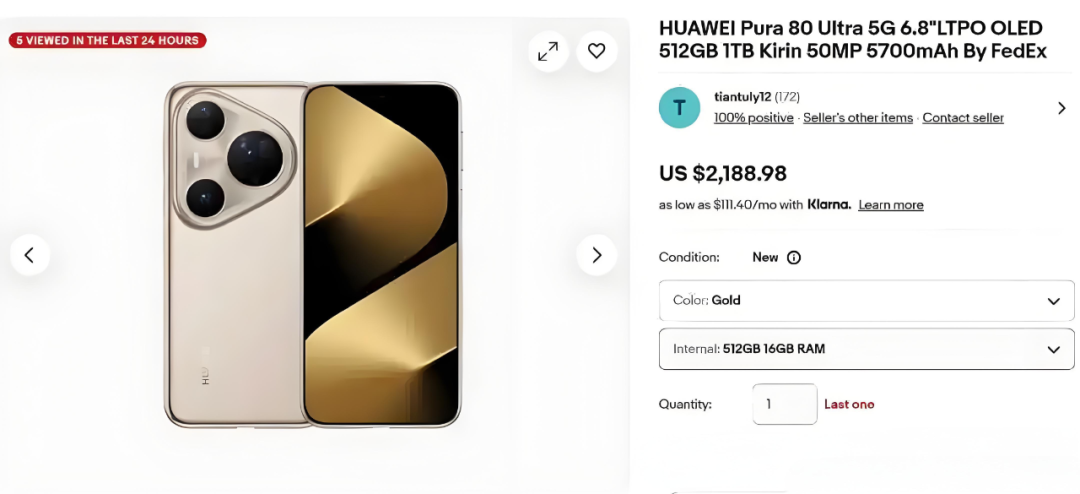
Task: Click the seller feedback count (172)
Action: (x=788, y=97)
